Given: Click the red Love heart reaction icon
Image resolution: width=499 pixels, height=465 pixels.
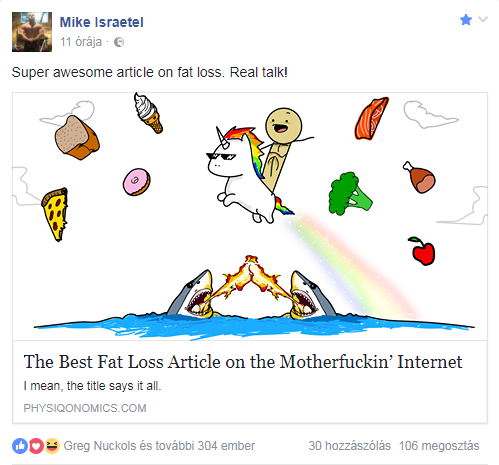Looking at the screenshot, I should pyautogui.click(x=36, y=446).
